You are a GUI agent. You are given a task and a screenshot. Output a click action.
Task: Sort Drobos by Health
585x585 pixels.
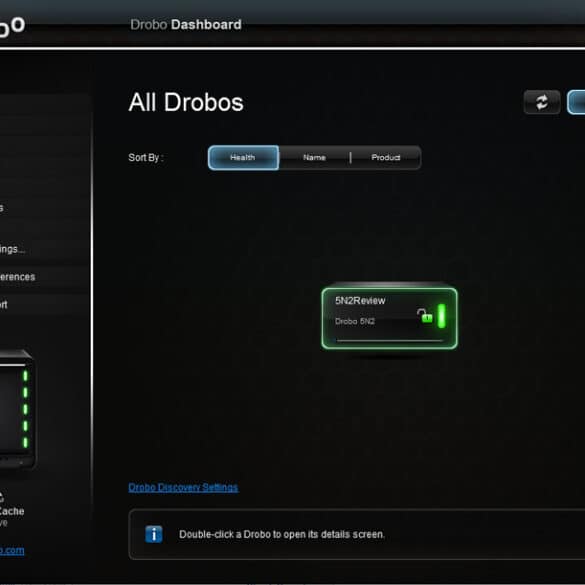pyautogui.click(x=243, y=157)
